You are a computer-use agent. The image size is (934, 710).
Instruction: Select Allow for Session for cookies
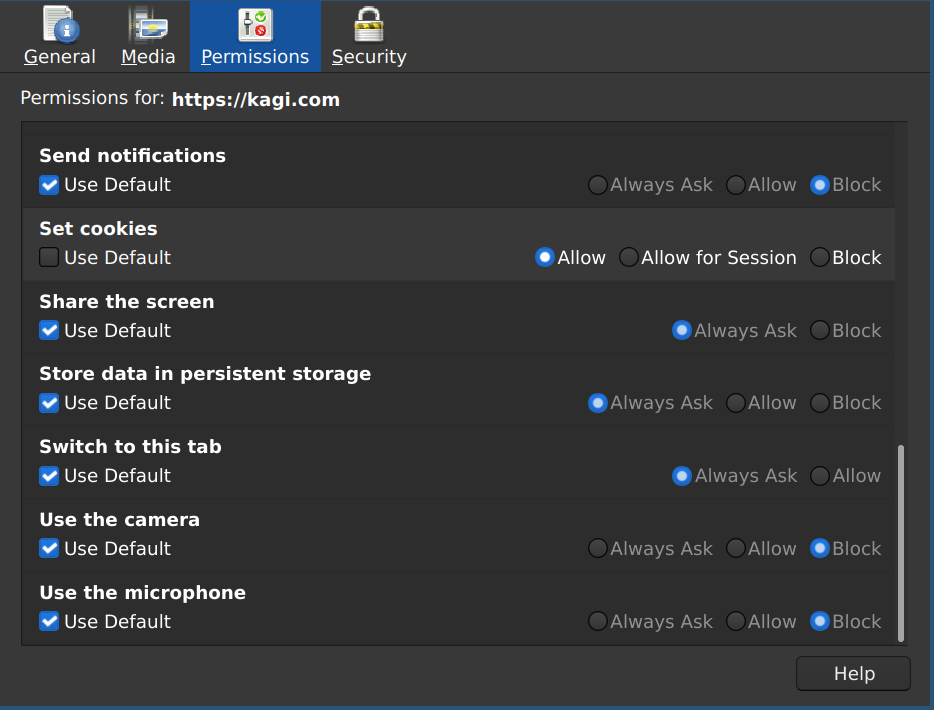click(x=629, y=258)
